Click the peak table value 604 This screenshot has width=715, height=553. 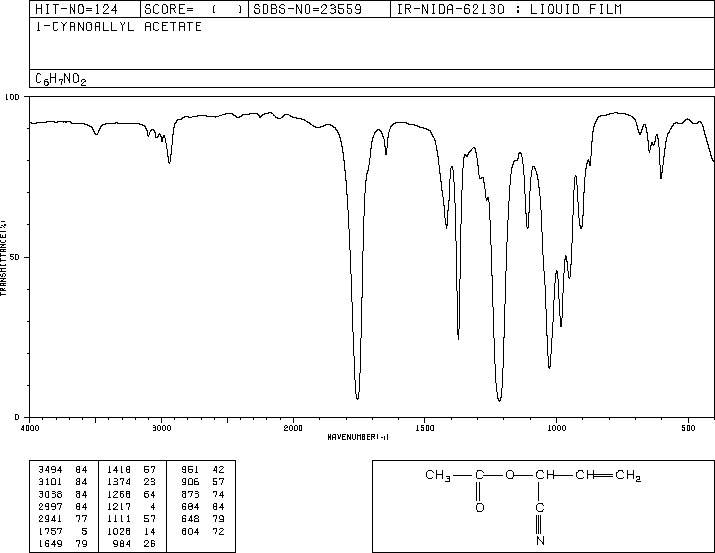click(x=190, y=531)
